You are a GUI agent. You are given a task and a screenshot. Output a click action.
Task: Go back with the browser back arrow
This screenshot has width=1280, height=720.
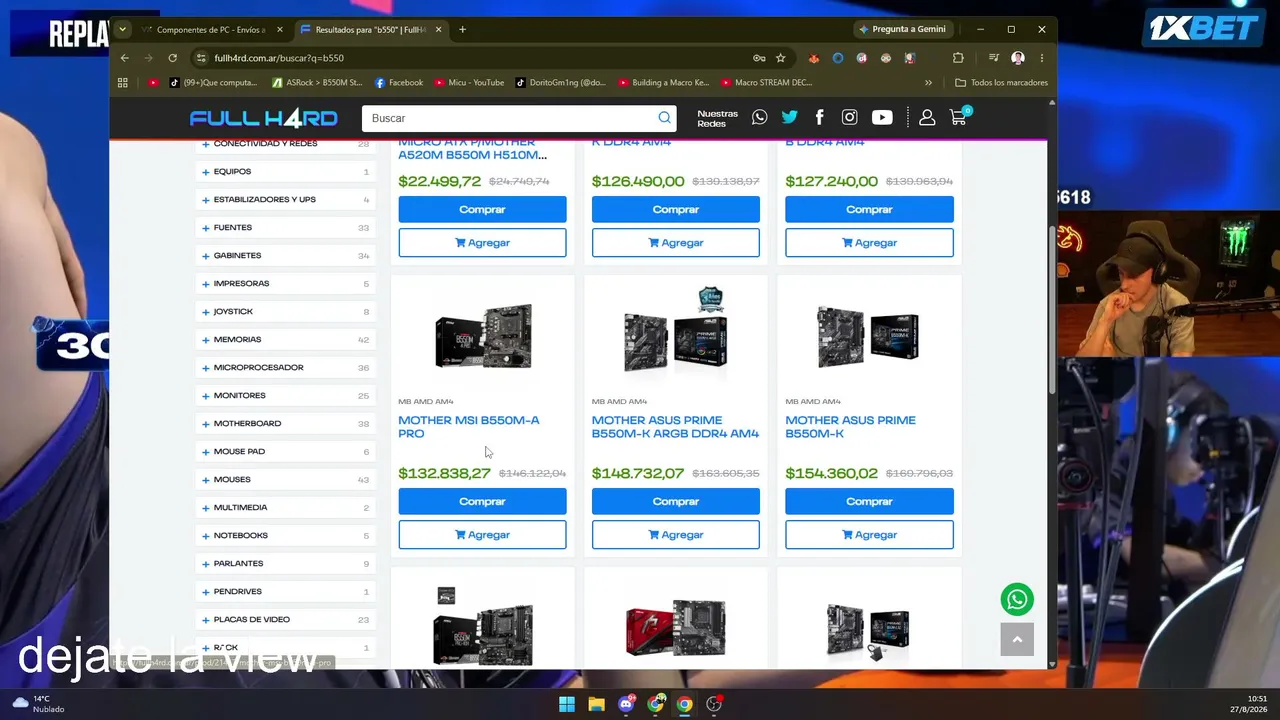(125, 58)
